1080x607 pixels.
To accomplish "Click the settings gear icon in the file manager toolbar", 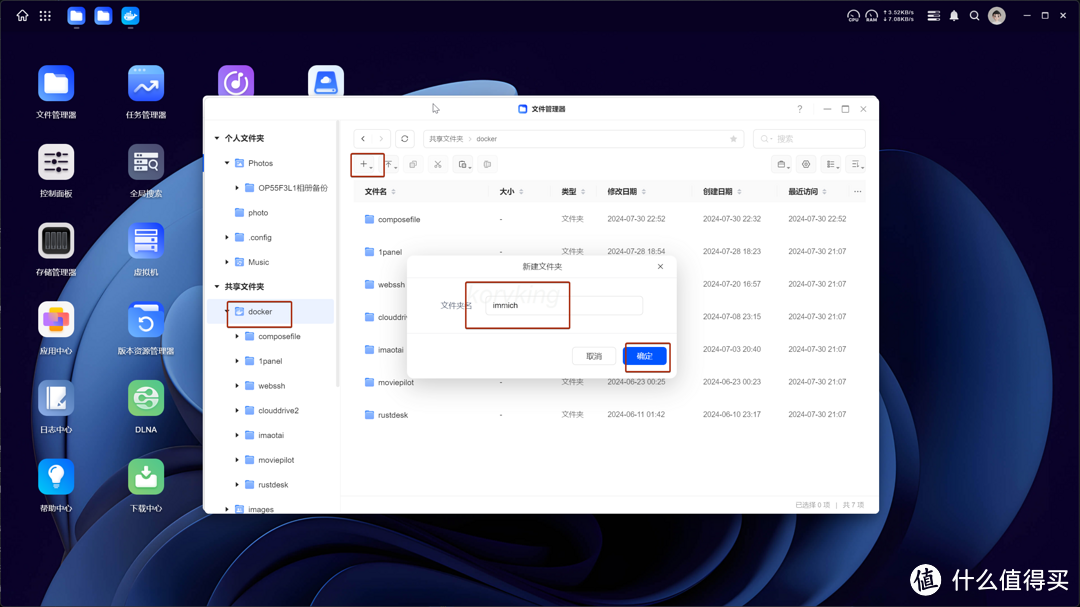I will pyautogui.click(x=806, y=164).
